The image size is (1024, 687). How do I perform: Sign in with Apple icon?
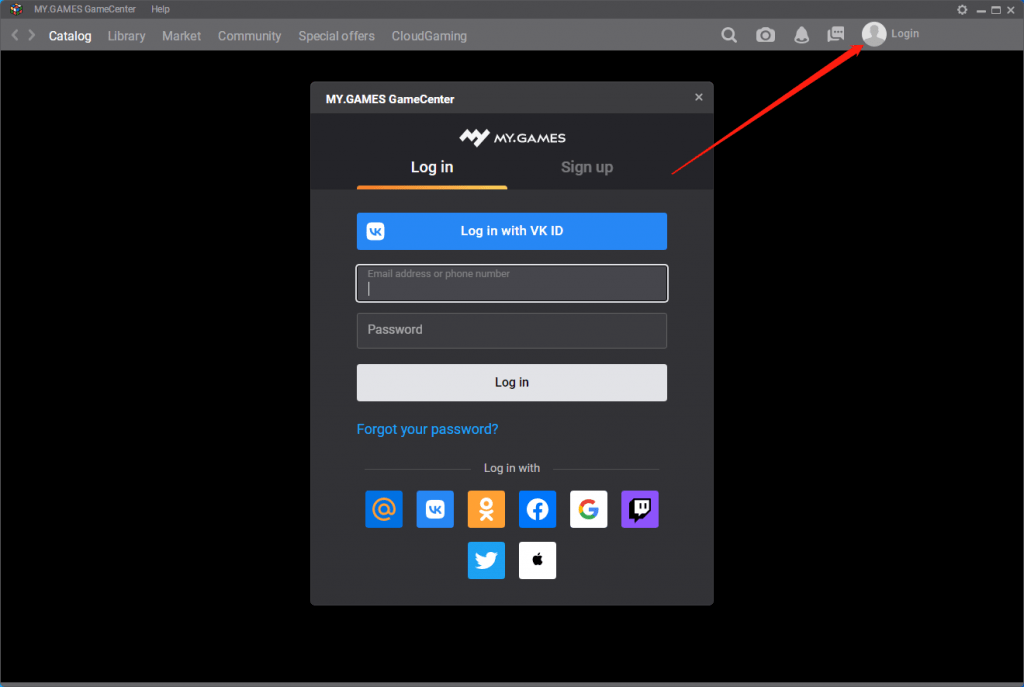tap(537, 560)
